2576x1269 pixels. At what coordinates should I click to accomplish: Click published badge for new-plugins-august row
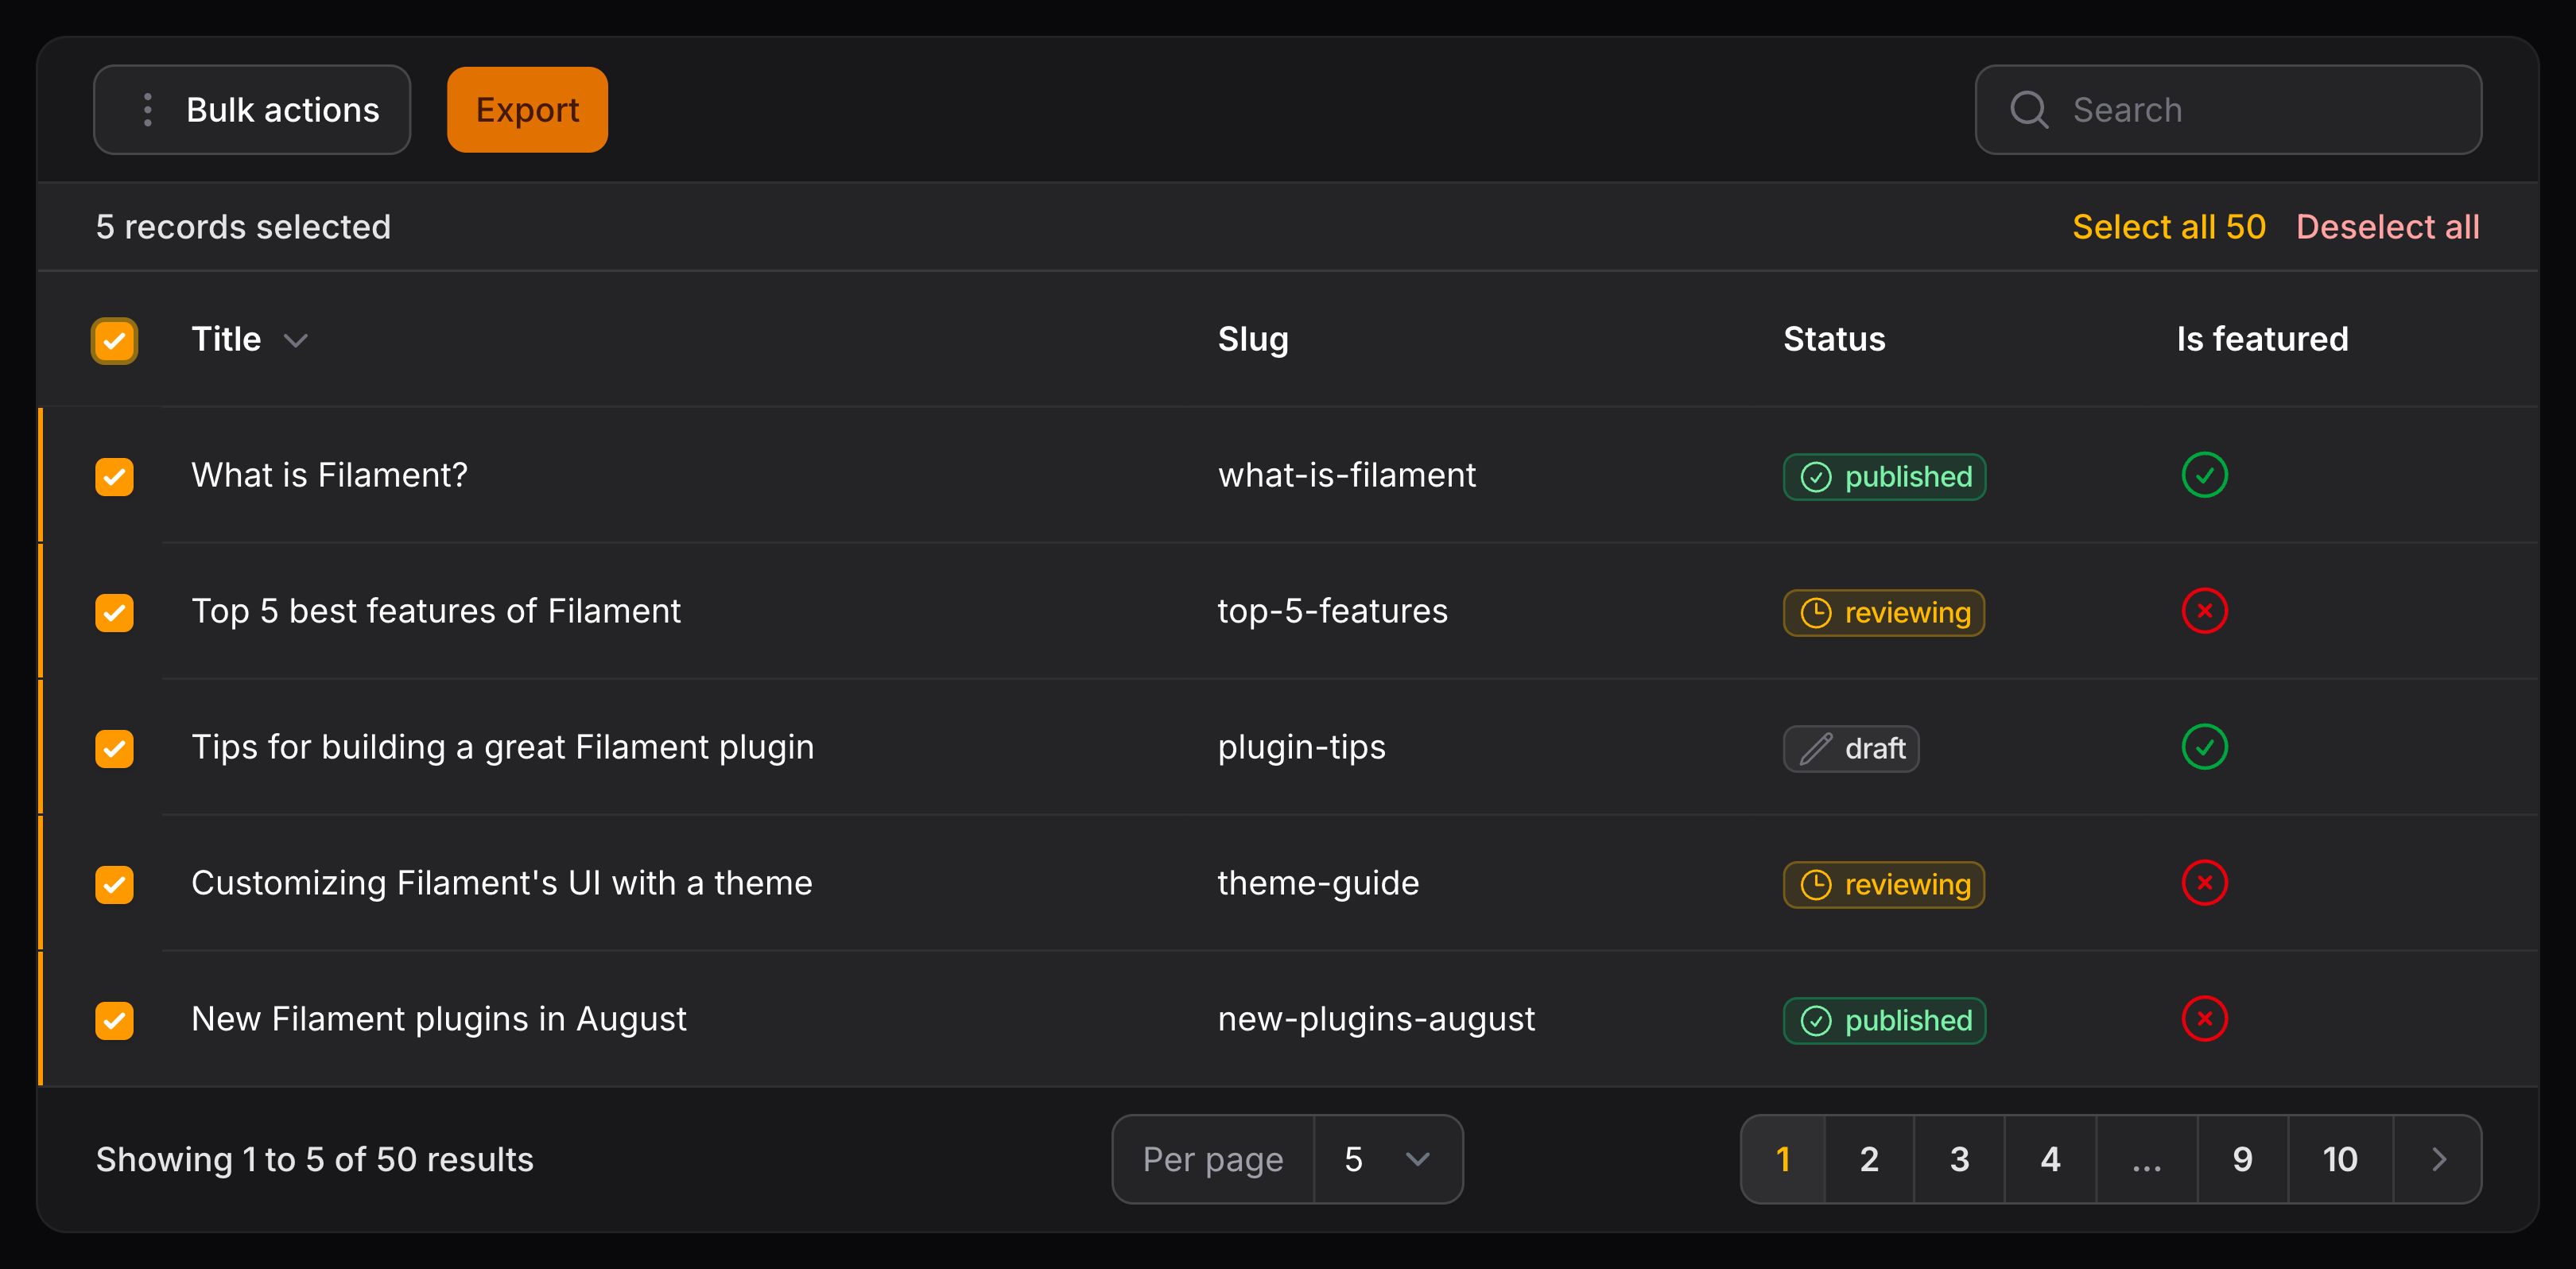click(1884, 1021)
